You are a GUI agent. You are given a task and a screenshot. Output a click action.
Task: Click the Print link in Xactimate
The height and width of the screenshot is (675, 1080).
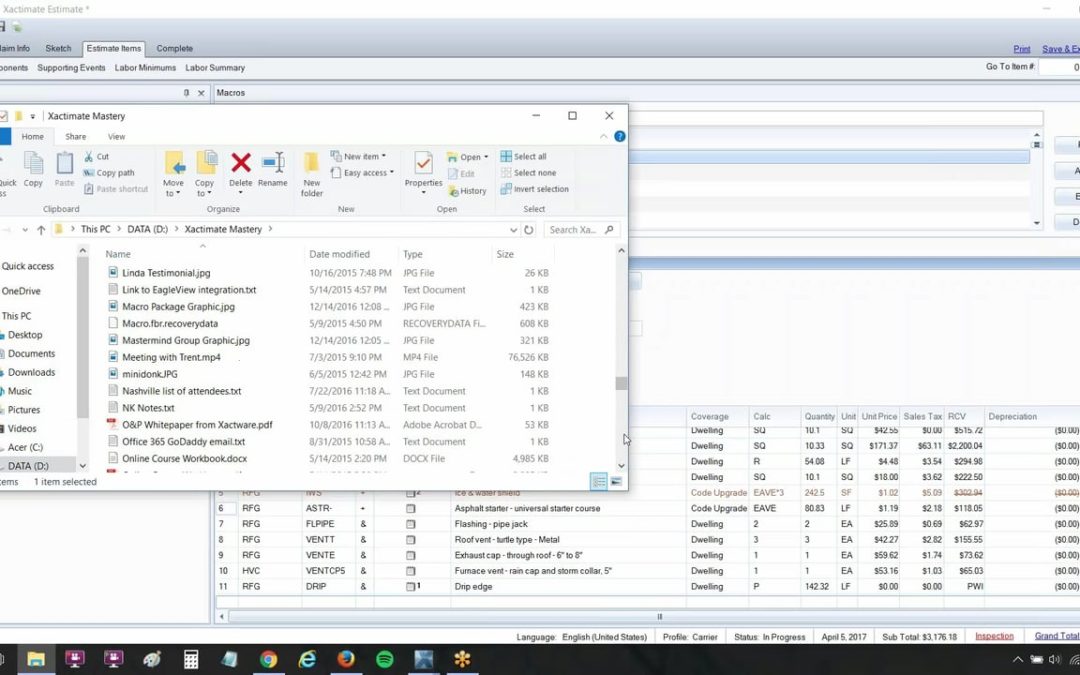pos(1021,49)
